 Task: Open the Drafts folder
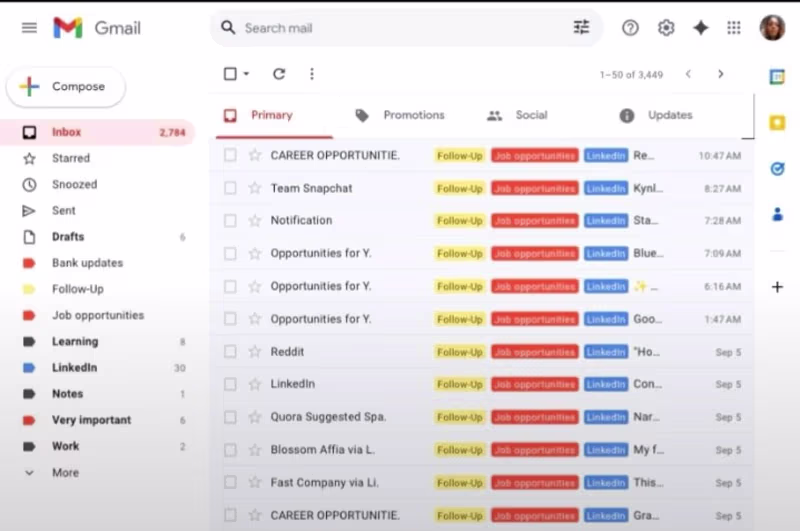[x=97, y=237]
